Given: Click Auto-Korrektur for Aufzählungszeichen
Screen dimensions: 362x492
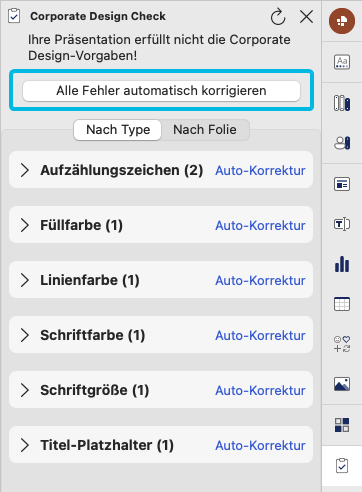Looking at the screenshot, I should 260,170.
